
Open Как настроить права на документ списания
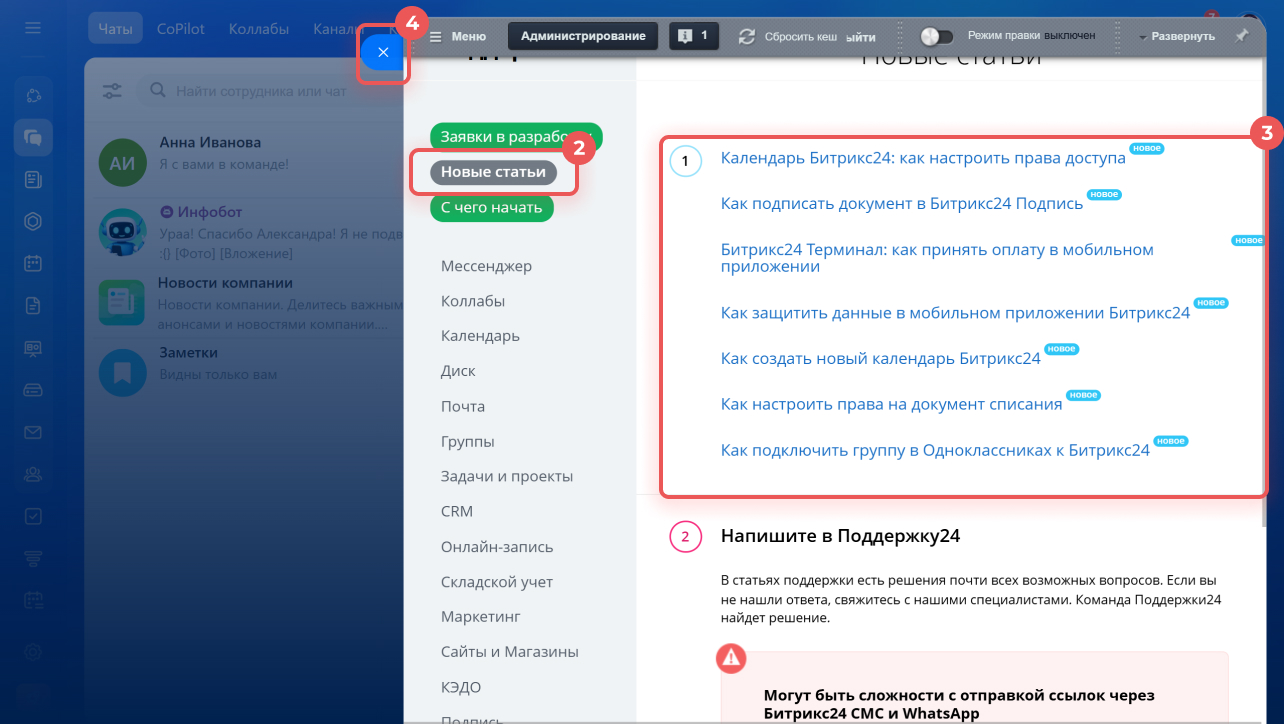[892, 404]
